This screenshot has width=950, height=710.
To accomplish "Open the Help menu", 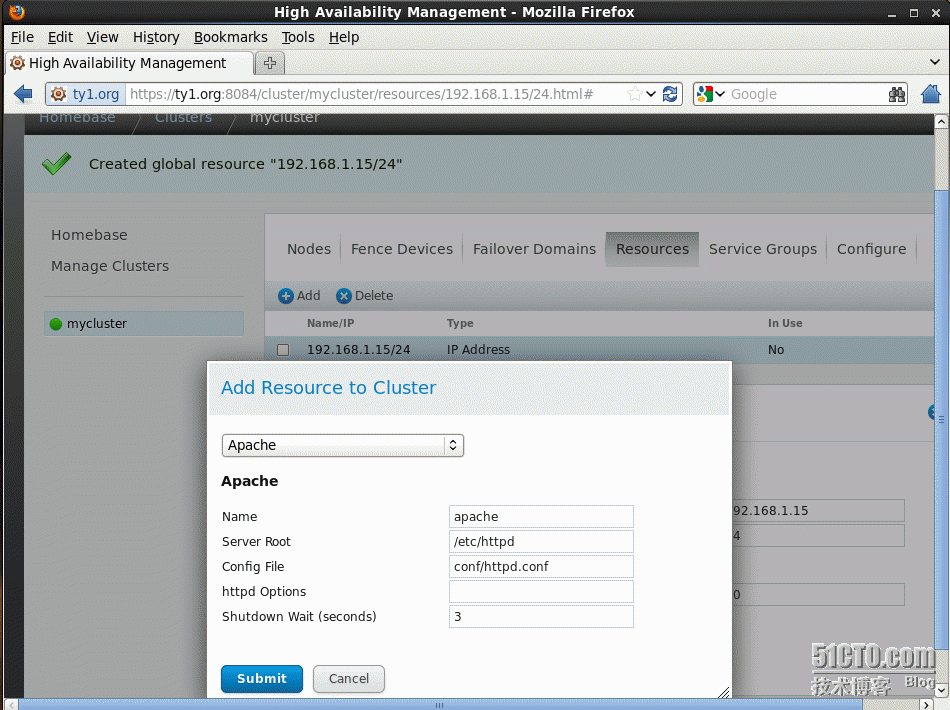I will [x=344, y=37].
